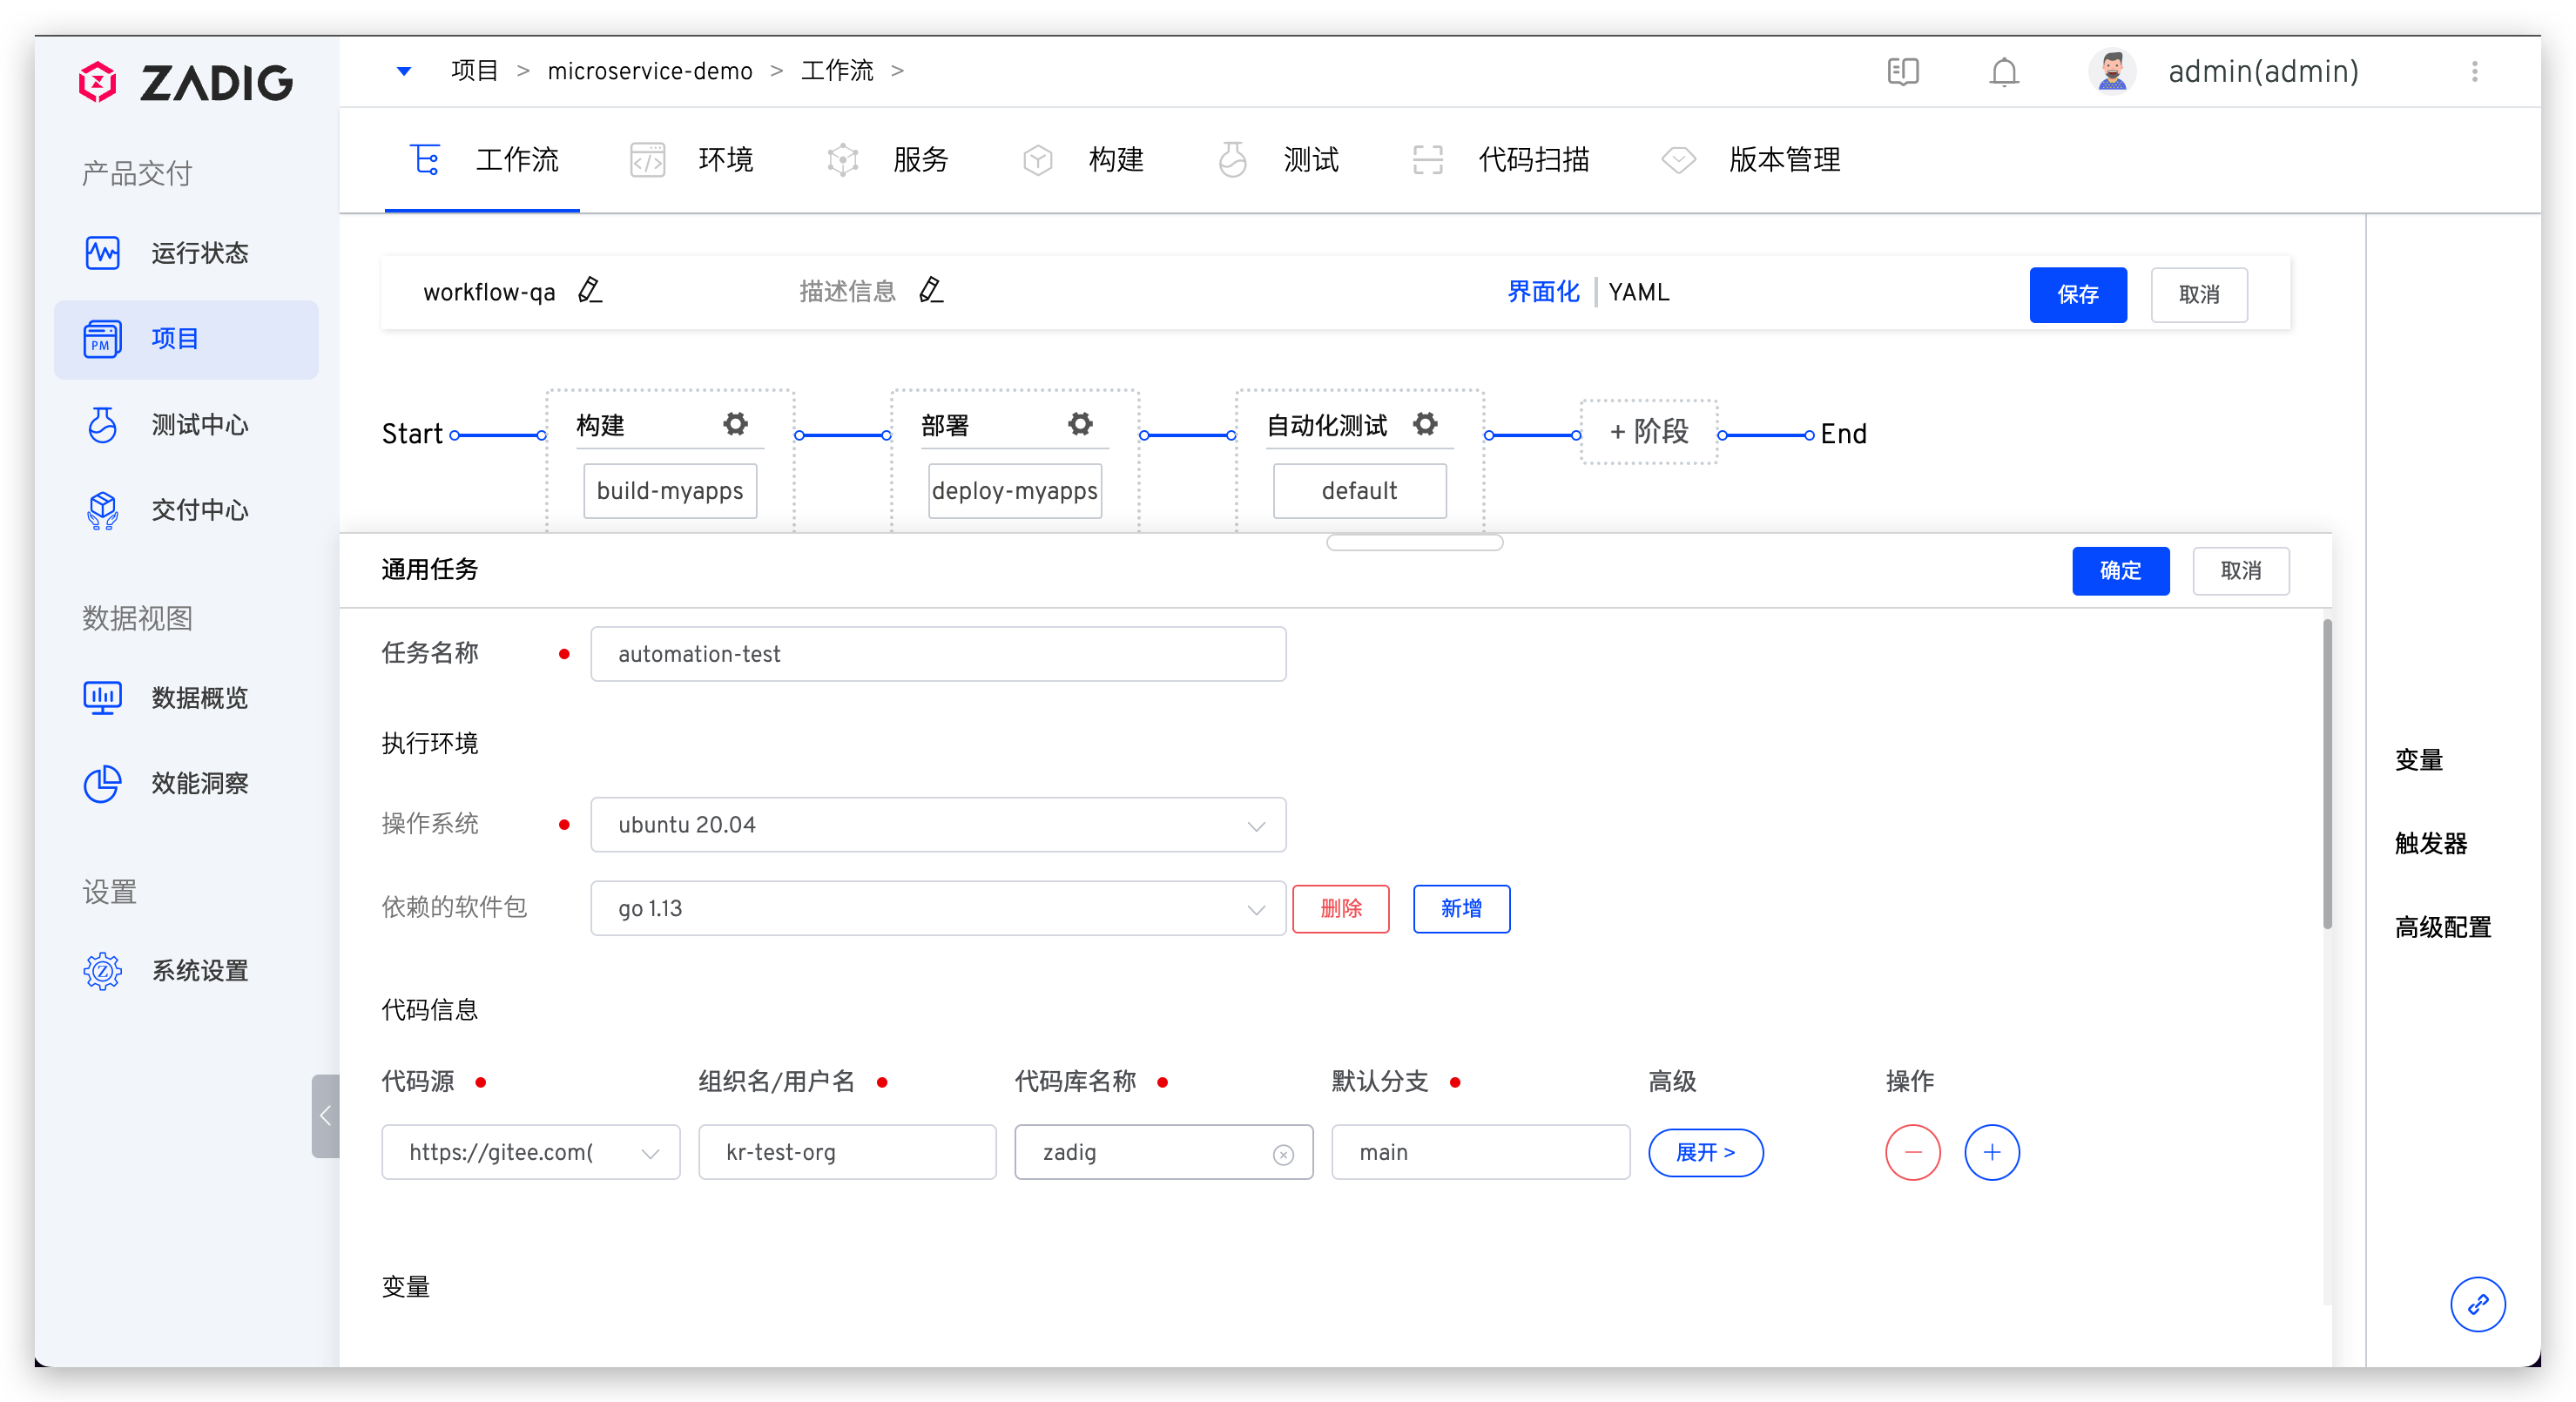Click the red minus remove repository button
Image resolution: width=2576 pixels, height=1402 pixels.
tap(1912, 1152)
